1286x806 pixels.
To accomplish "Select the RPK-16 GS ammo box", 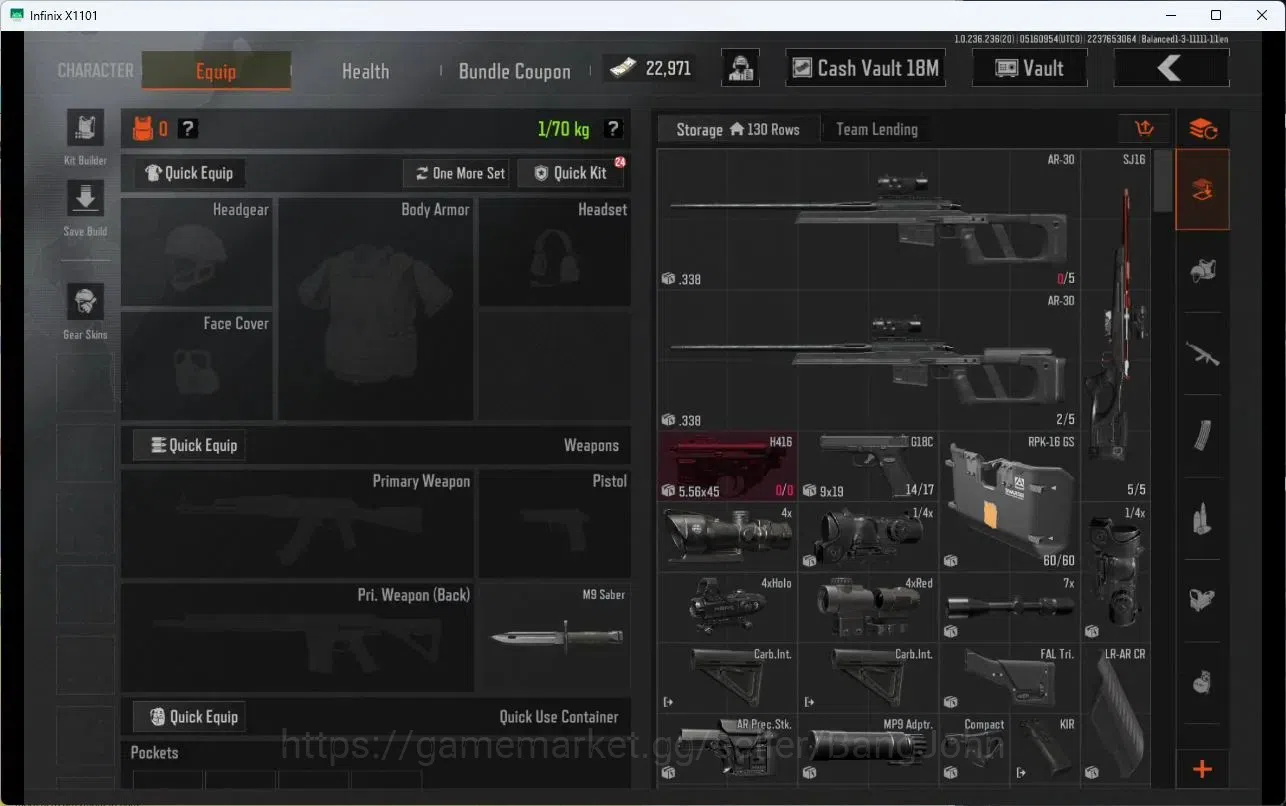I will pyautogui.click(x=1009, y=501).
